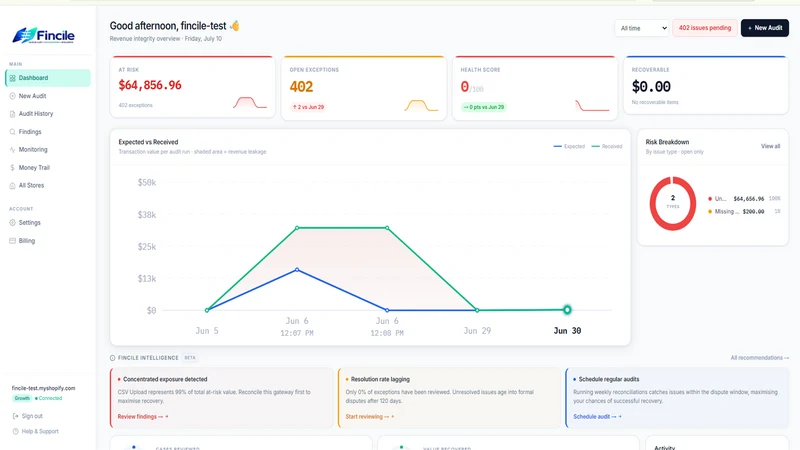Open the All Stores page

[x=48, y=185]
